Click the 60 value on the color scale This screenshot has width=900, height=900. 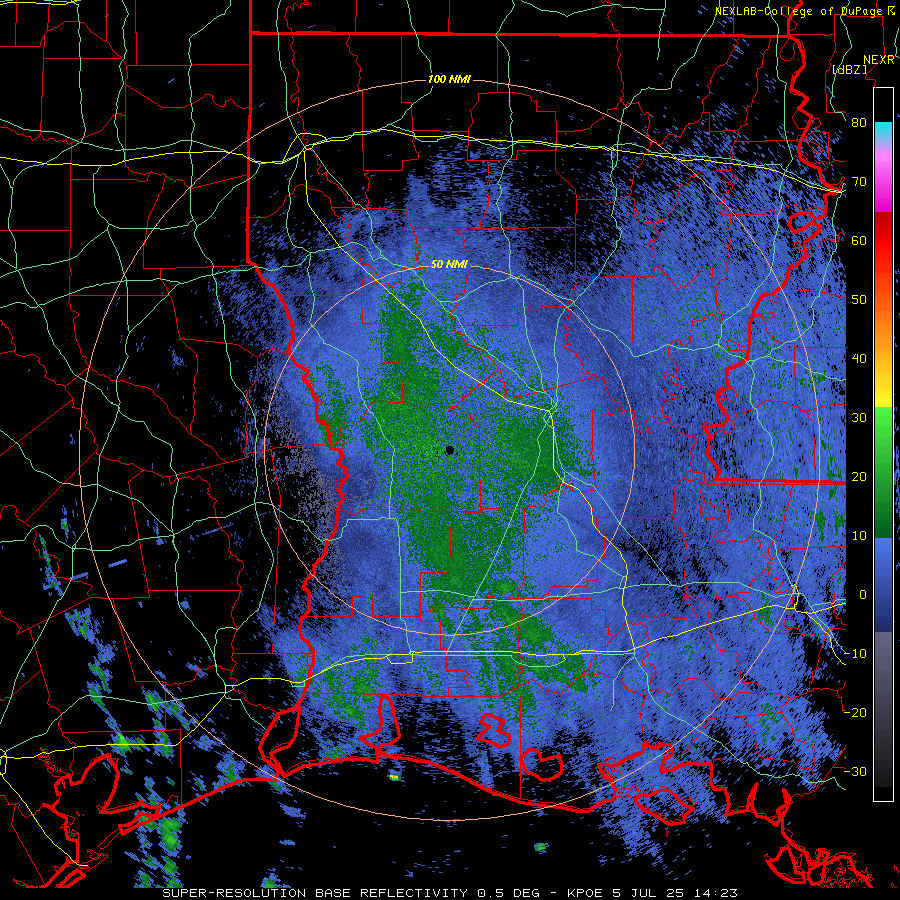pyautogui.click(x=859, y=241)
